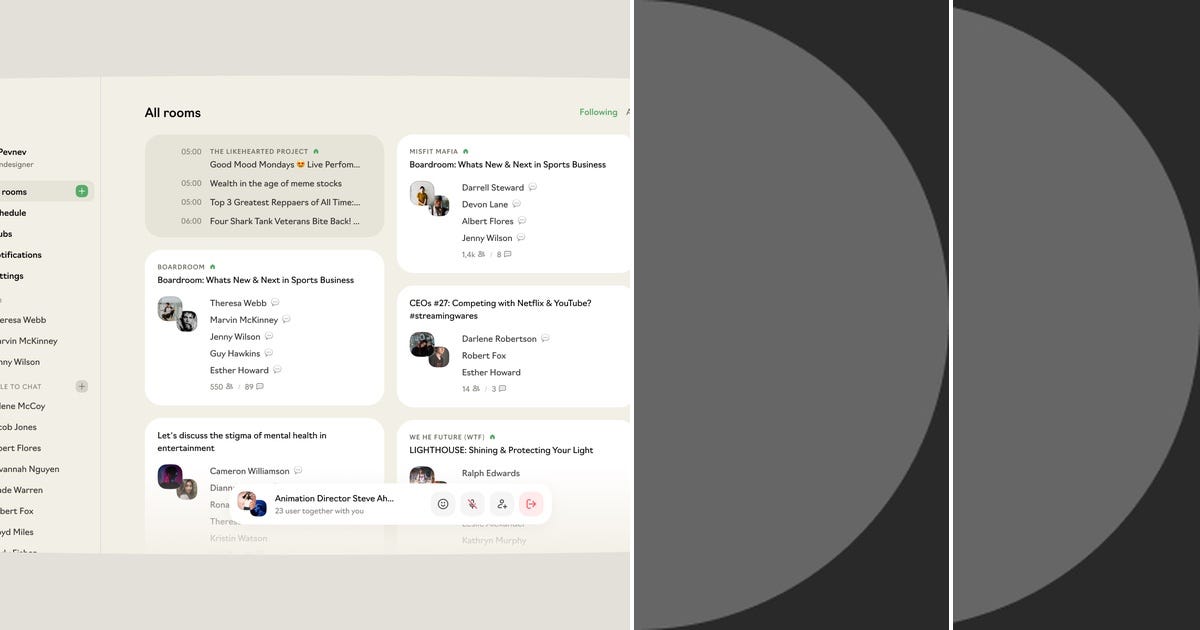This screenshot has height=630, width=1200.
Task: Click the speech bubble next to Devon Lane
Action: click(x=516, y=204)
